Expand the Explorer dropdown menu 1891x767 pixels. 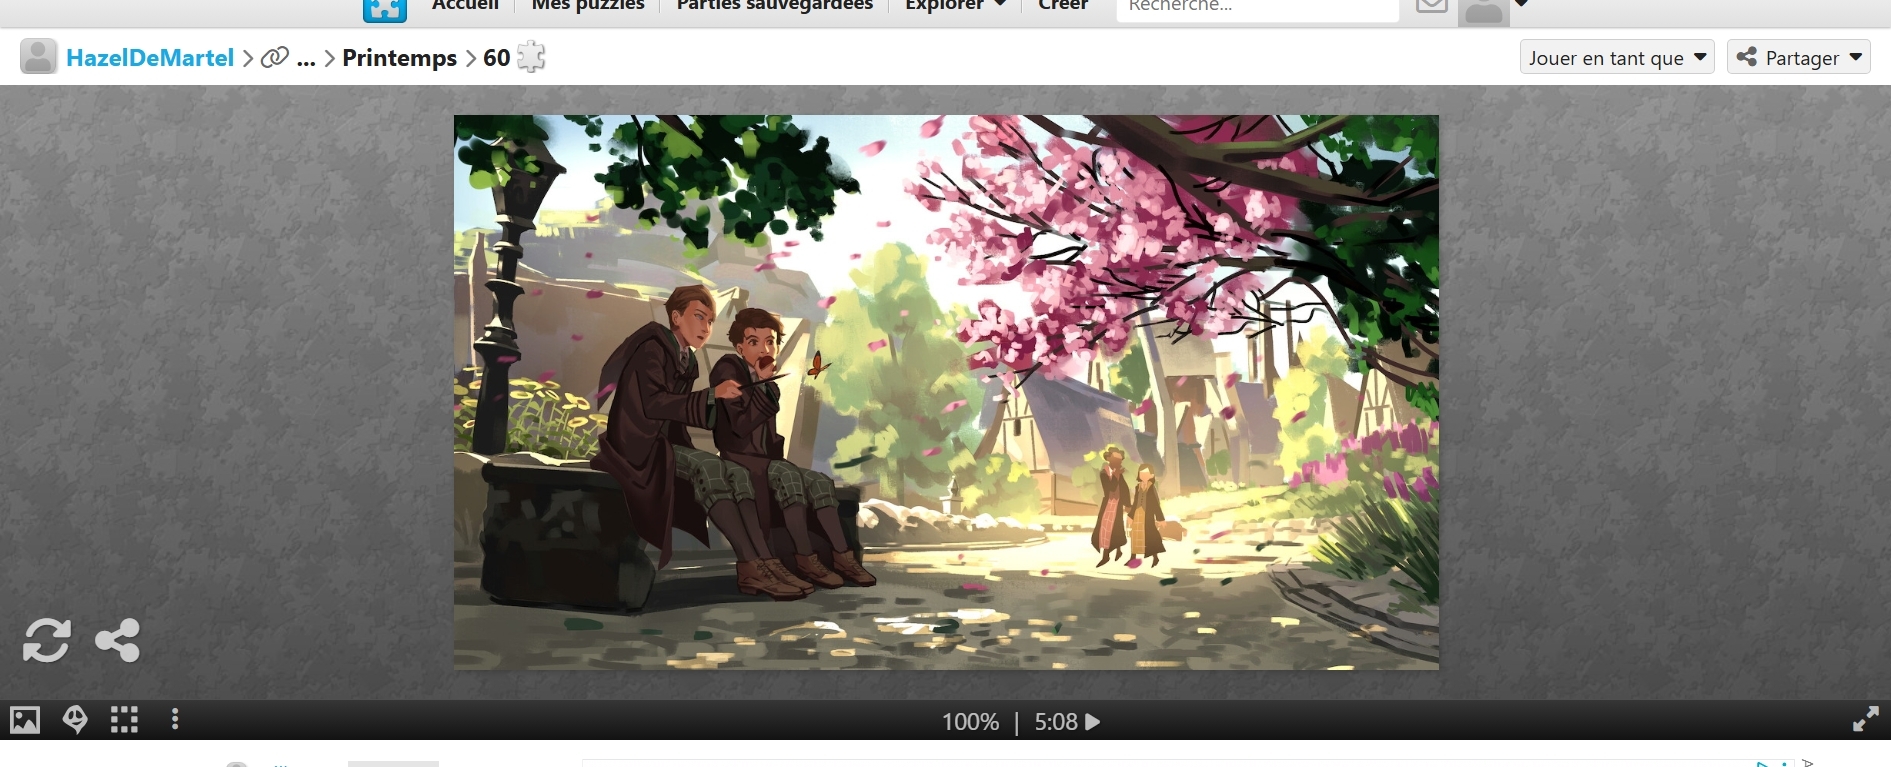[956, 5]
